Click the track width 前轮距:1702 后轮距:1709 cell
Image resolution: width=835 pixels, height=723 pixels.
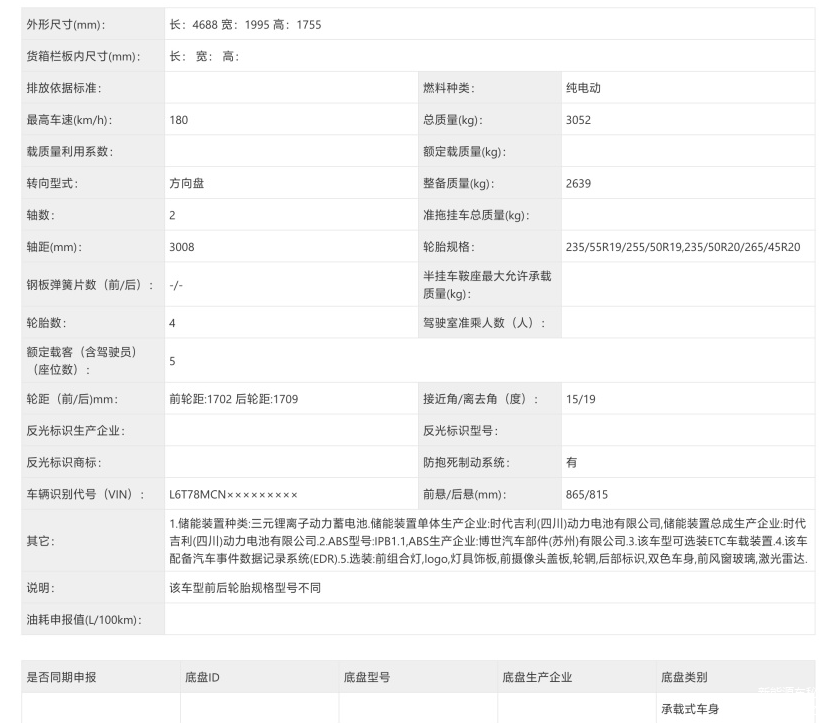[x=234, y=399]
